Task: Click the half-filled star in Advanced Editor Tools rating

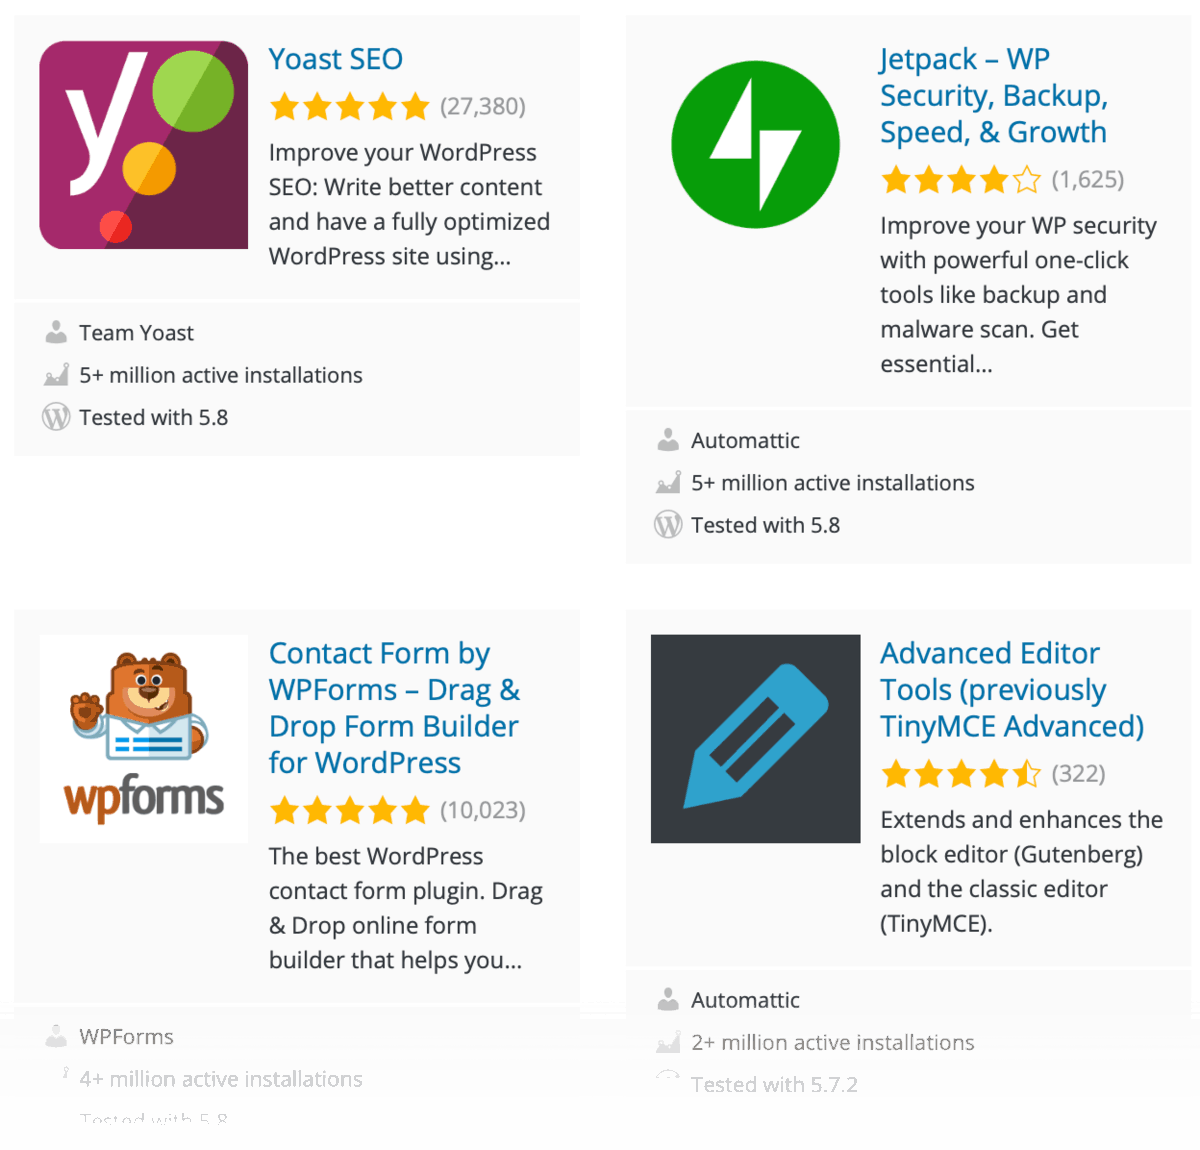Action: pos(1026,773)
